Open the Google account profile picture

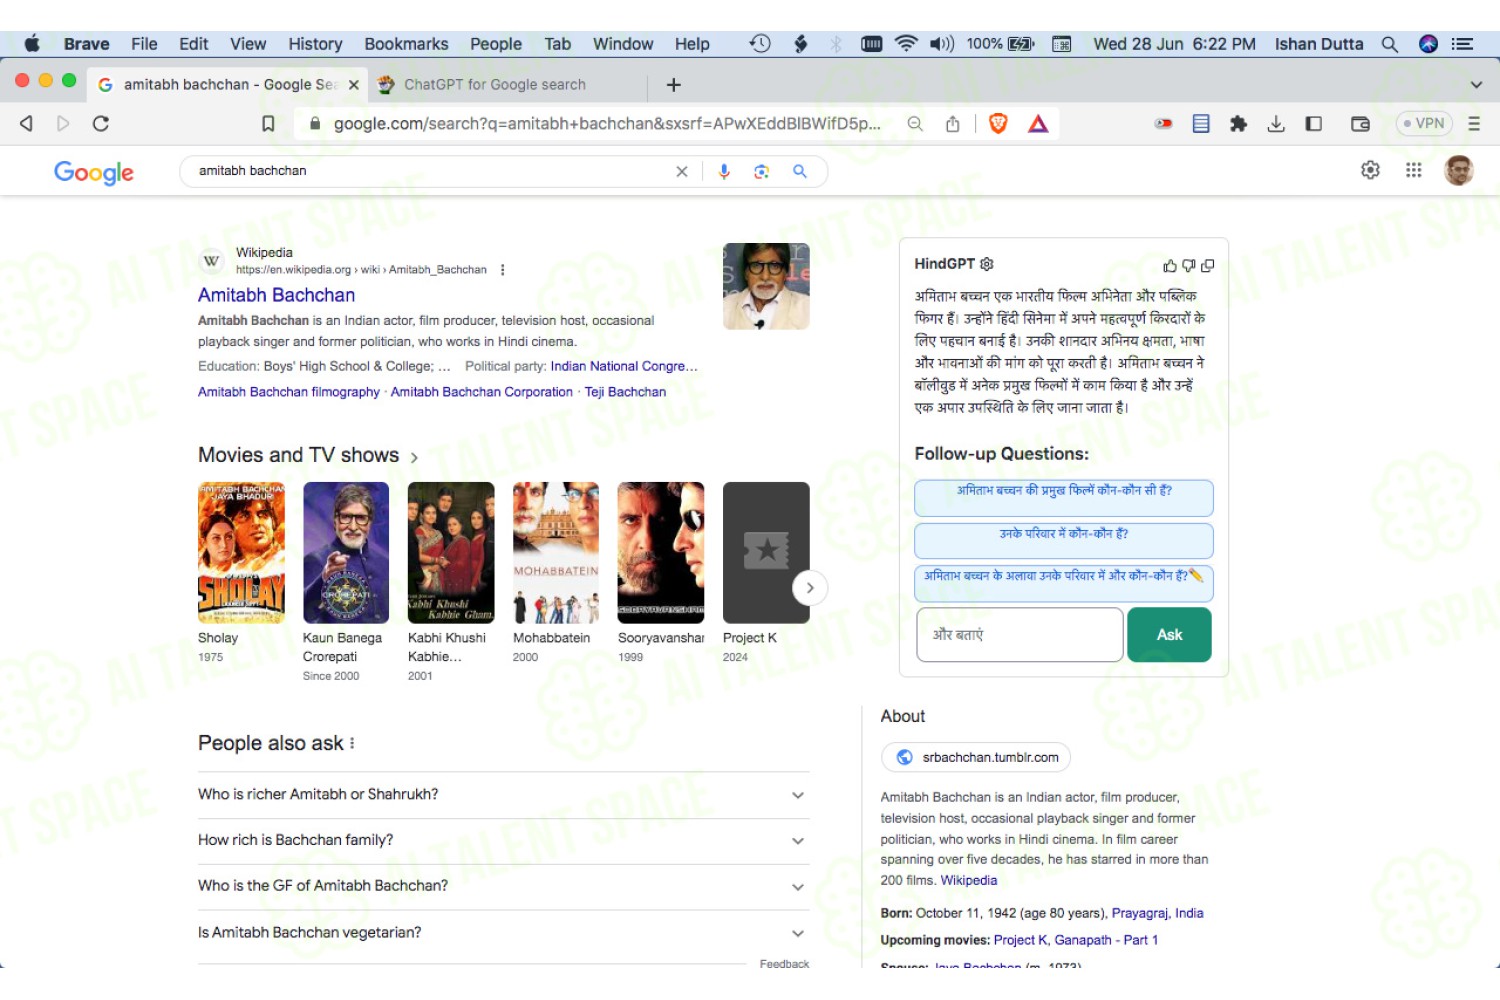coord(1459,170)
